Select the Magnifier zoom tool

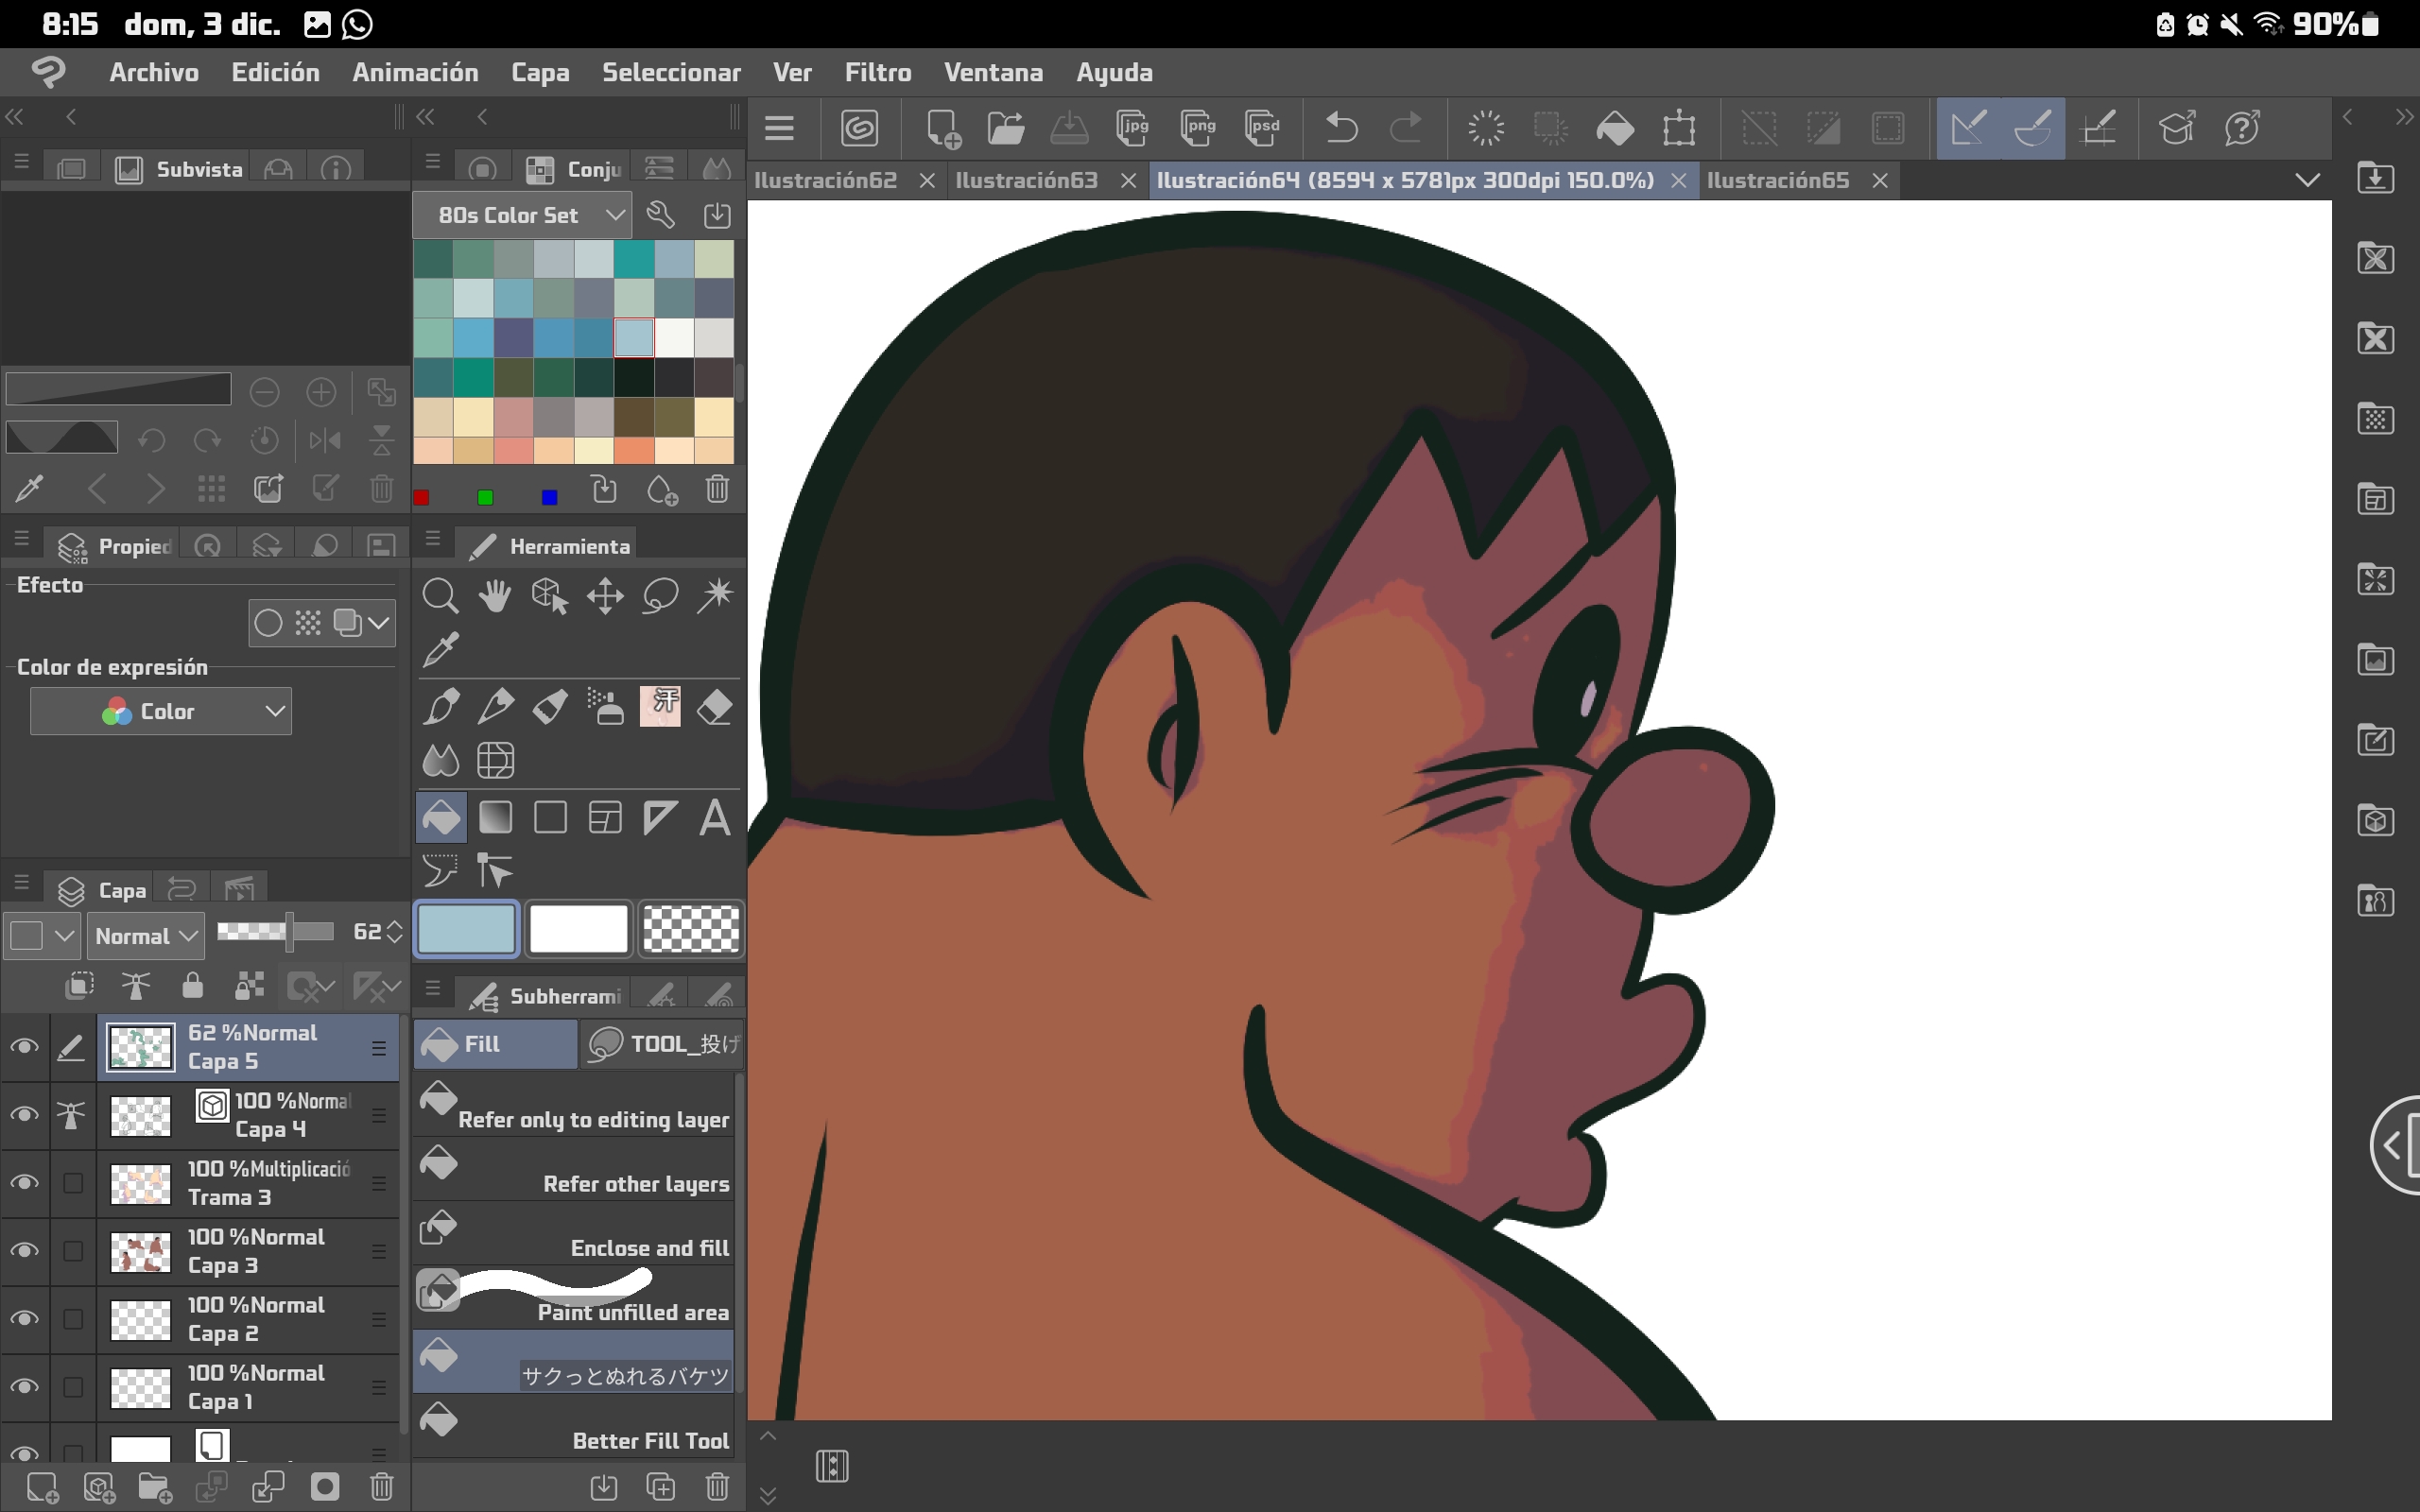pyautogui.click(x=440, y=596)
